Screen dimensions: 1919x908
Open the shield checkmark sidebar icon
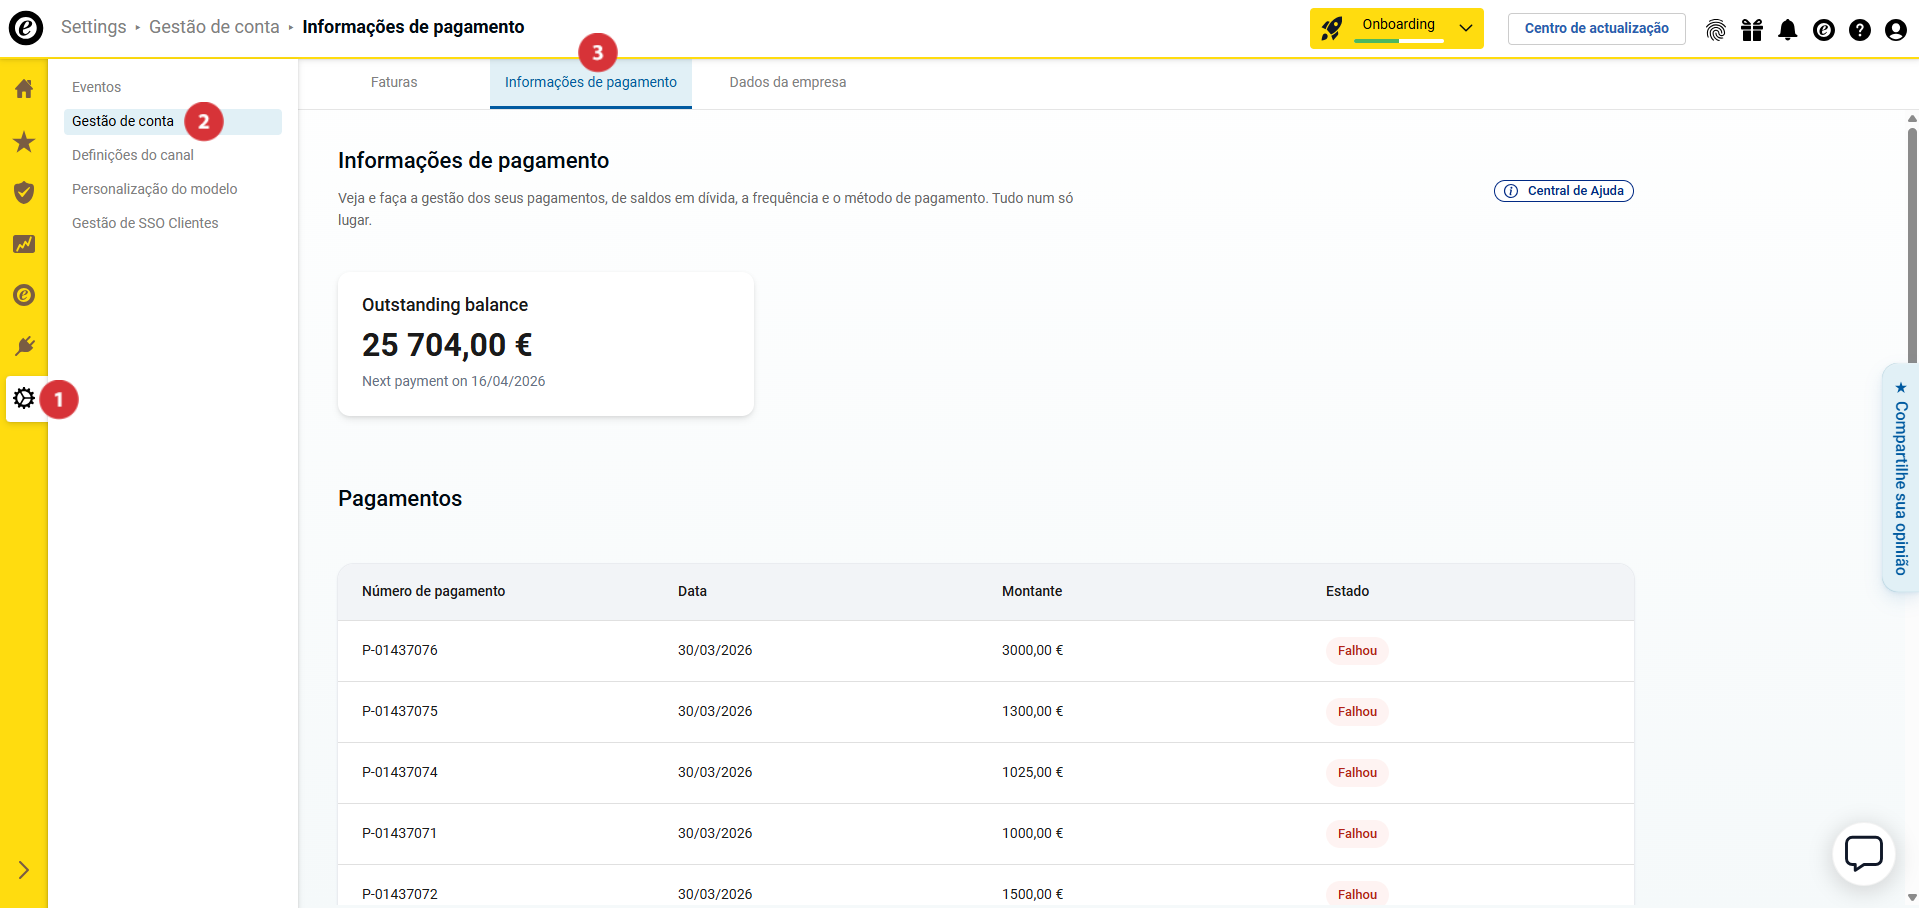point(24,192)
